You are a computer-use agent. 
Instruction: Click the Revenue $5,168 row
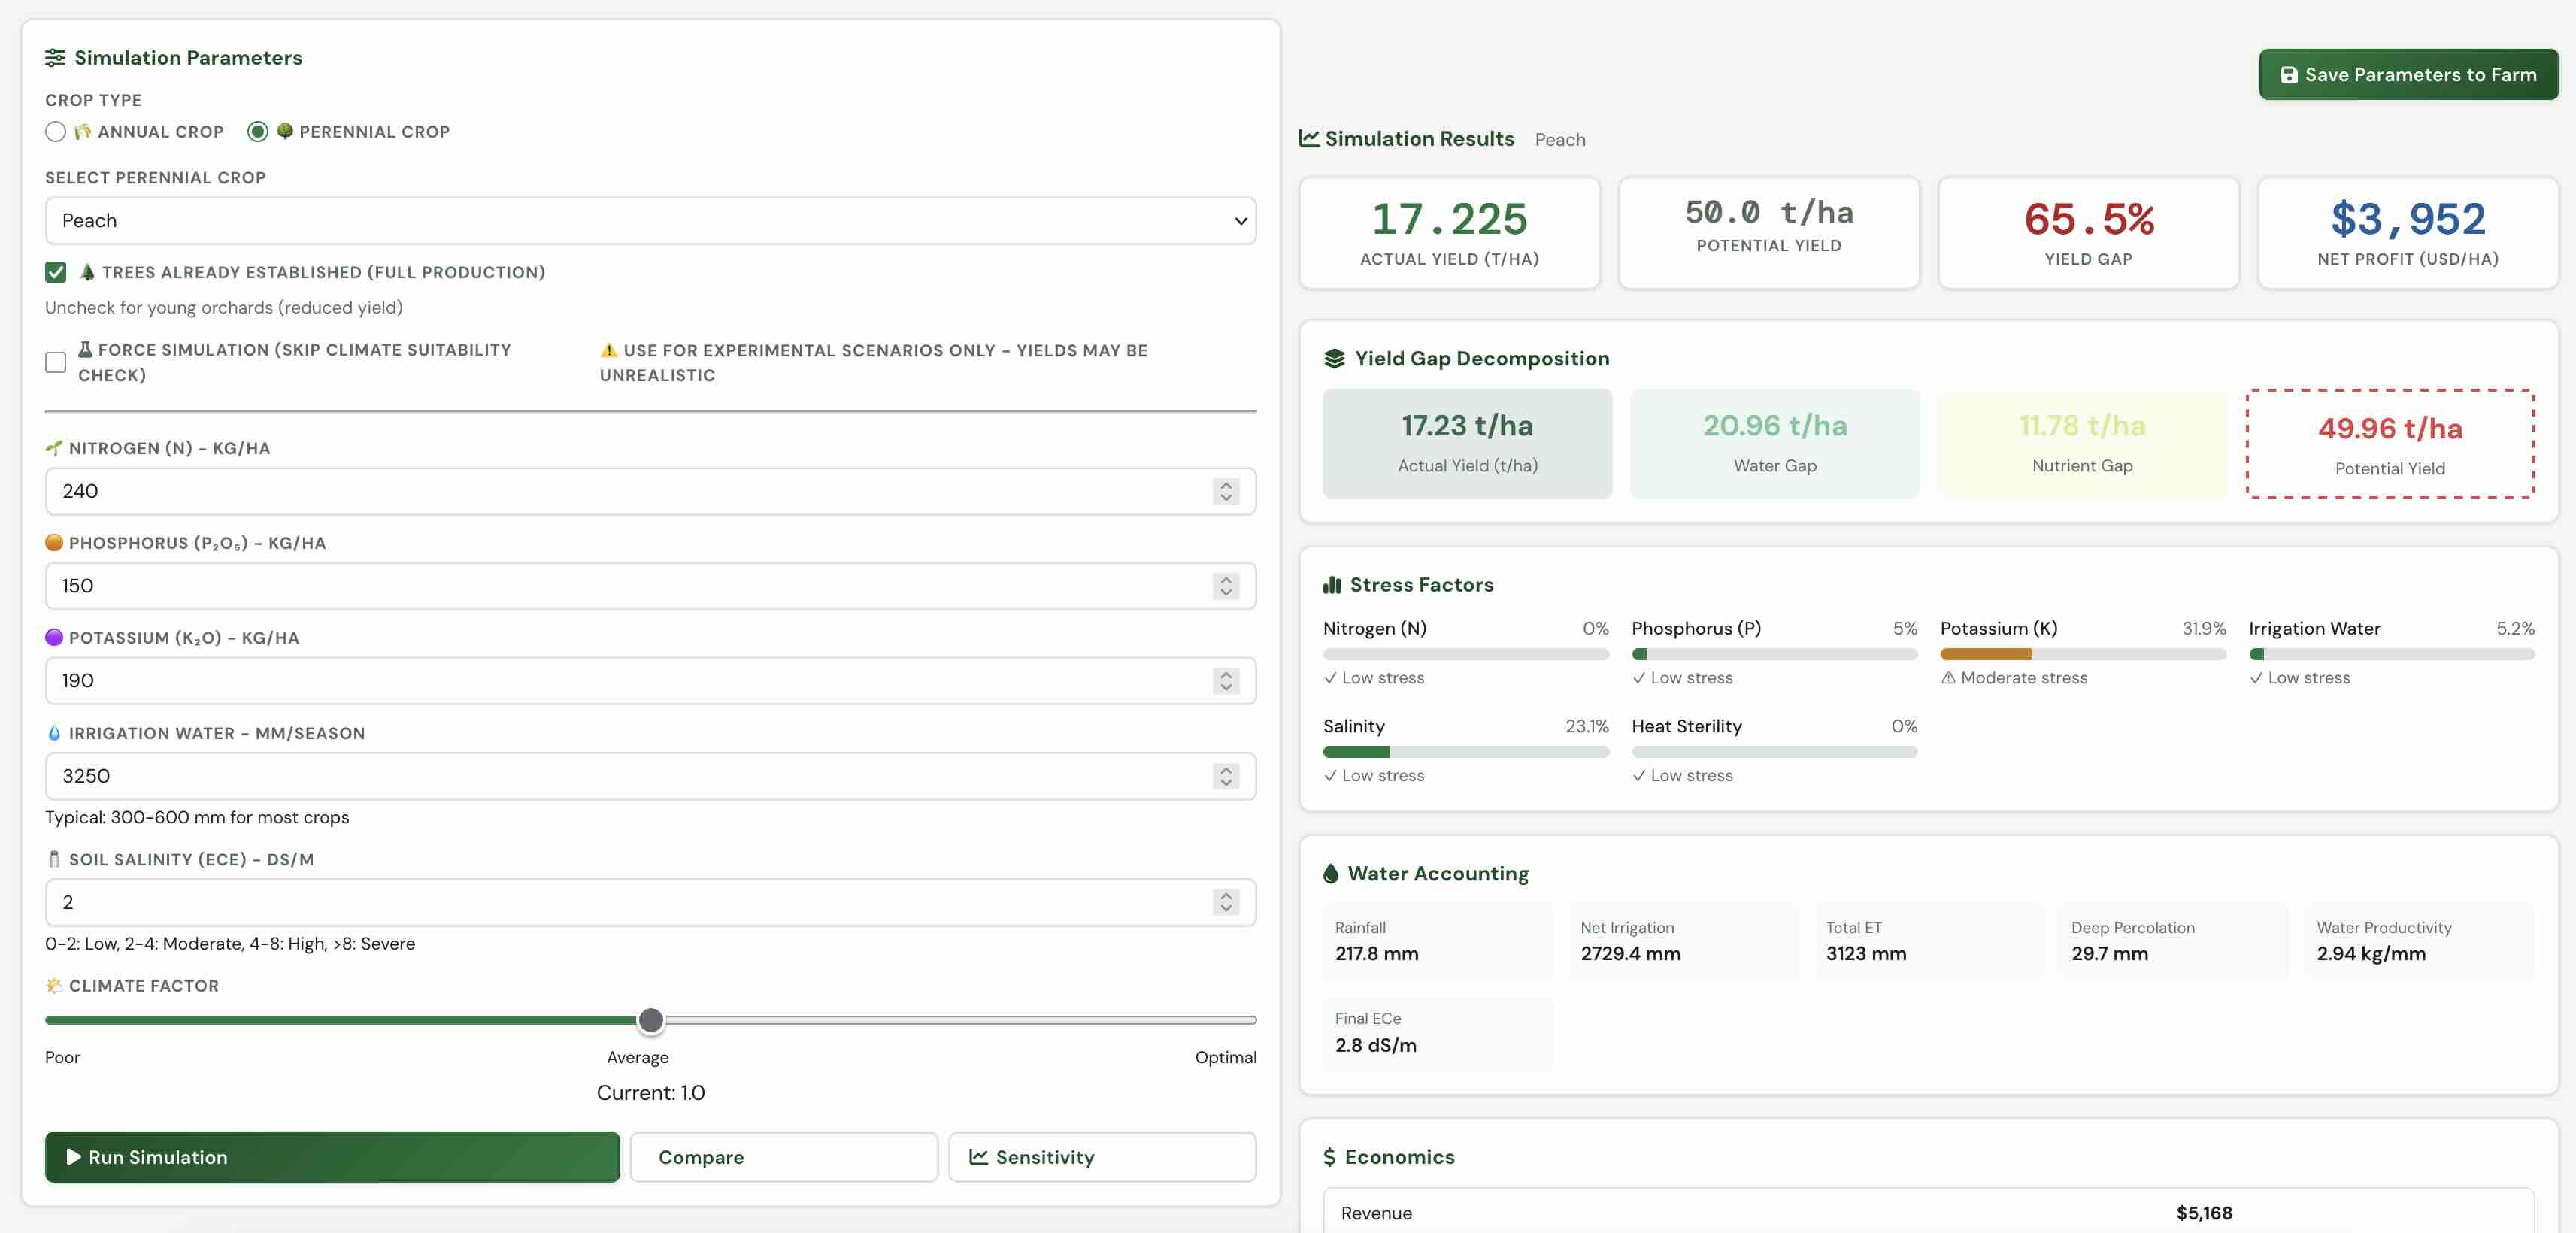1928,1211
